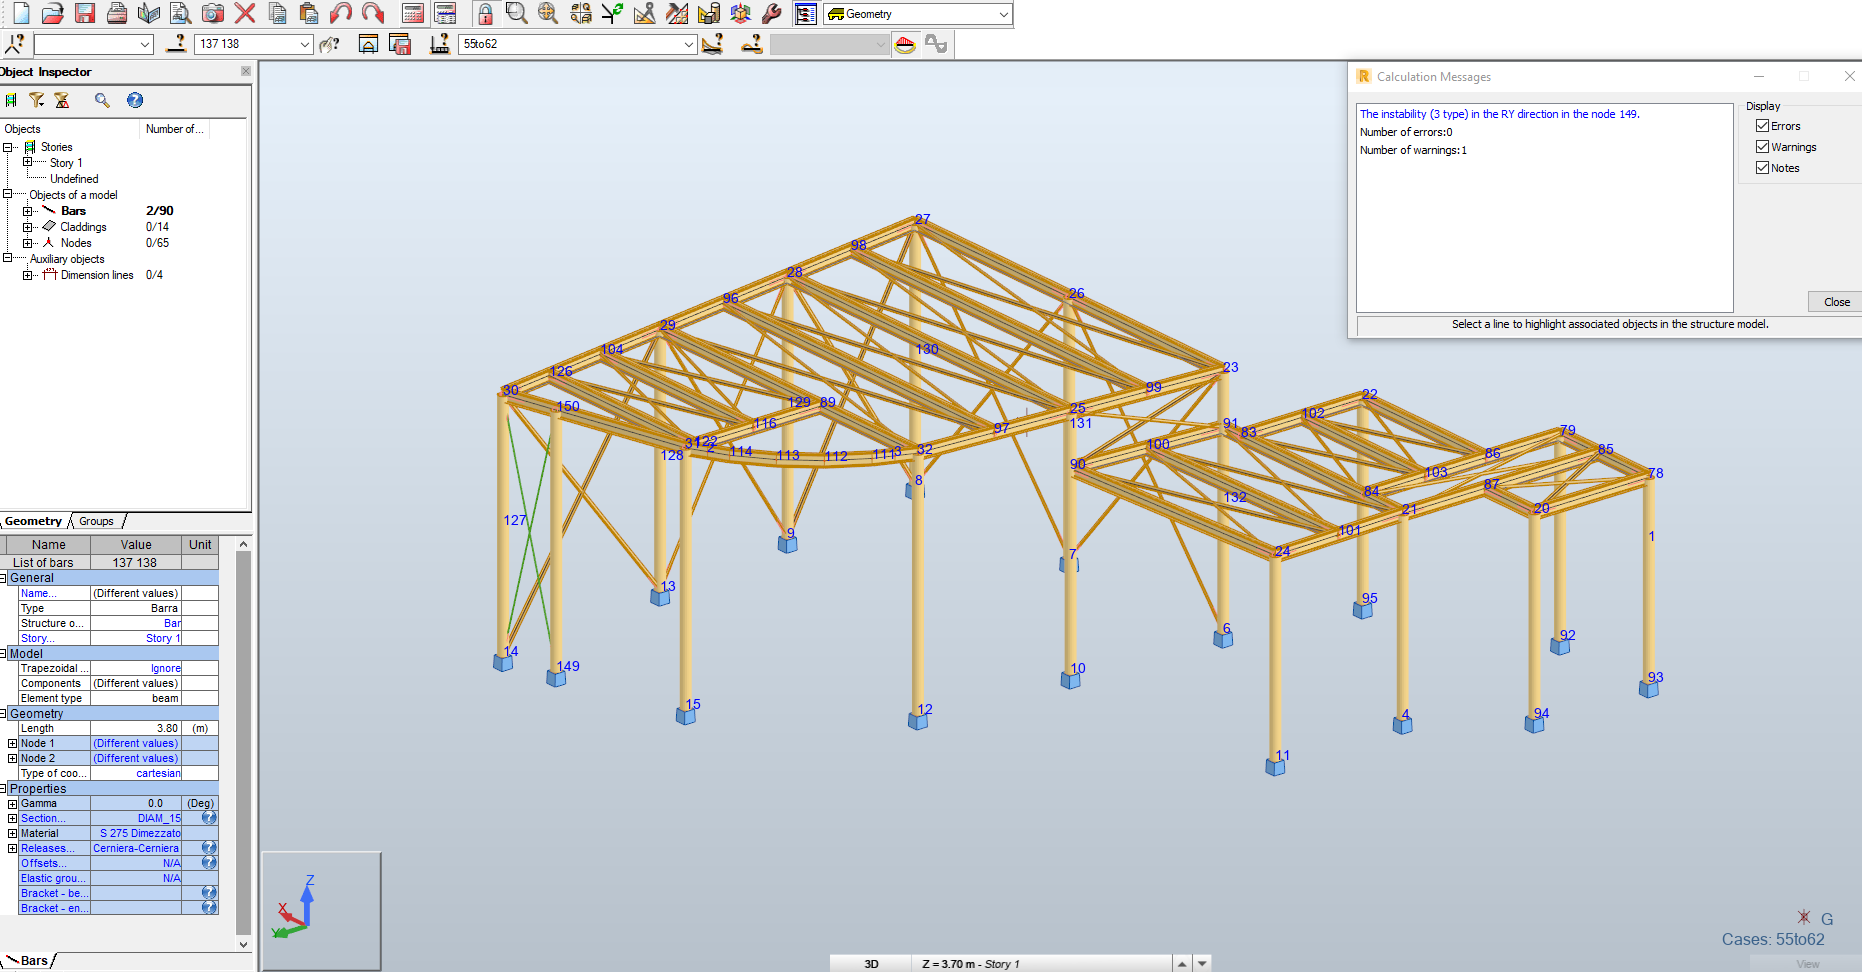
Task: Open the Geometry layout dropdown
Action: click(1003, 14)
